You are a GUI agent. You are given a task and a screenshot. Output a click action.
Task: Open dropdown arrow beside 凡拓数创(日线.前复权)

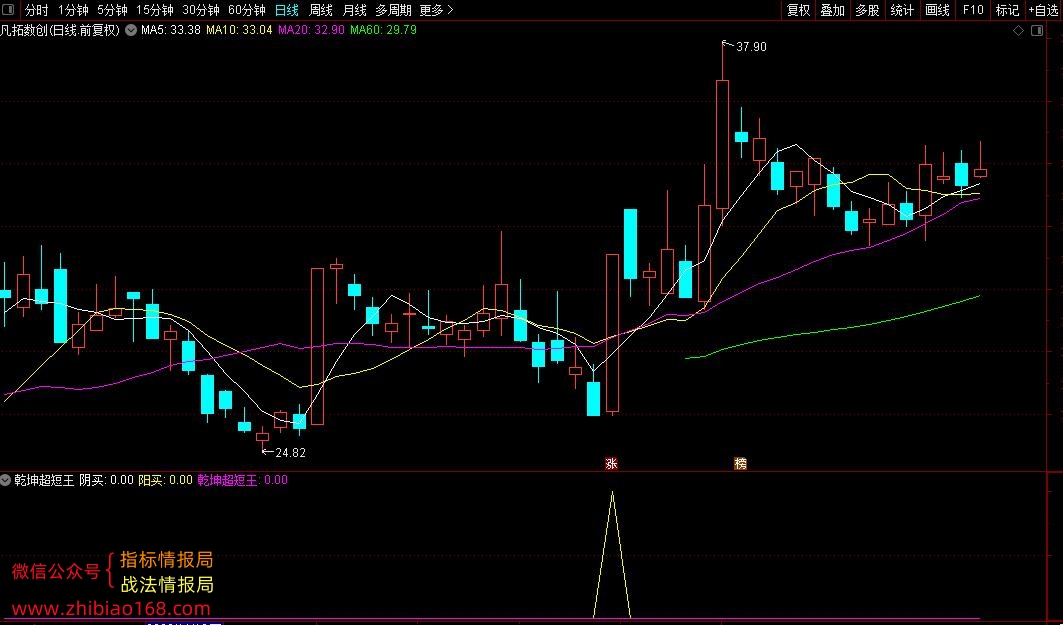[130, 31]
